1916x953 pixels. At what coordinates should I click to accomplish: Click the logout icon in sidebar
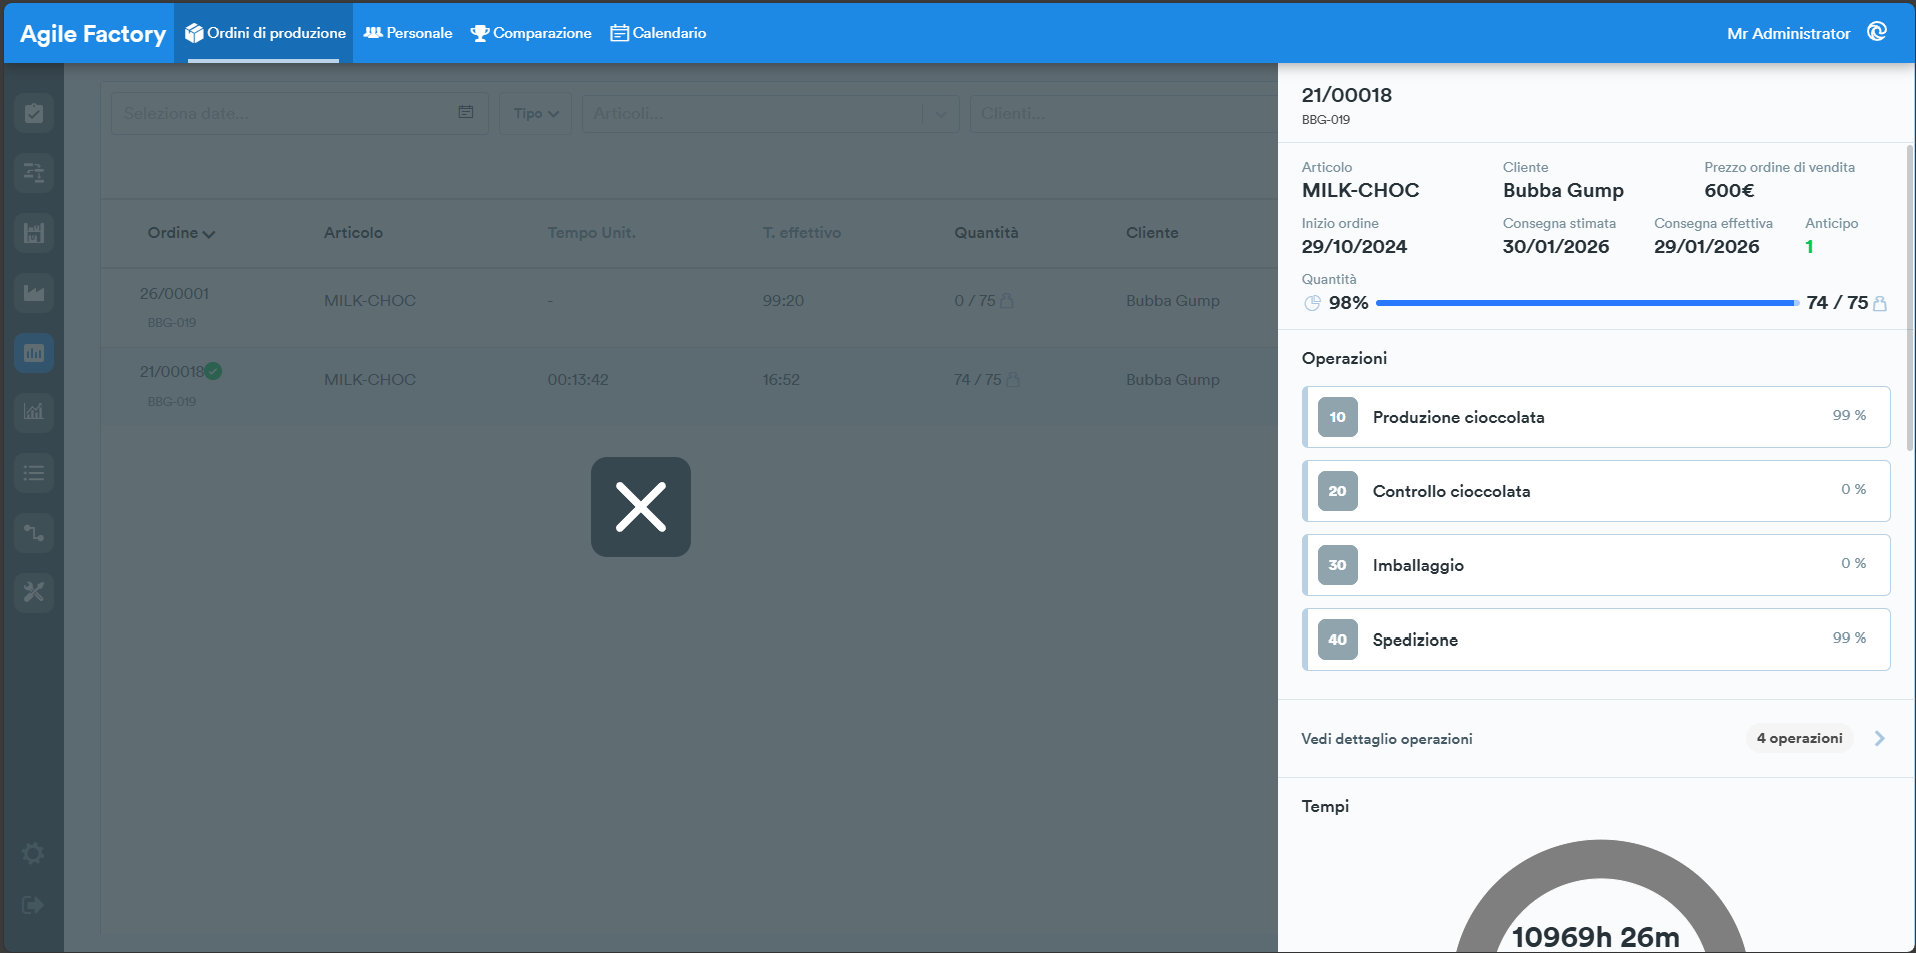point(33,905)
